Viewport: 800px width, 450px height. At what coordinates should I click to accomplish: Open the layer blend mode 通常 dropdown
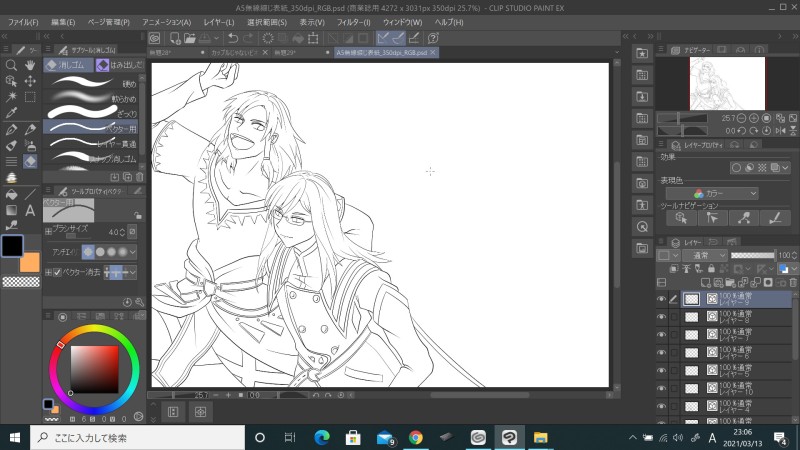[x=705, y=255]
